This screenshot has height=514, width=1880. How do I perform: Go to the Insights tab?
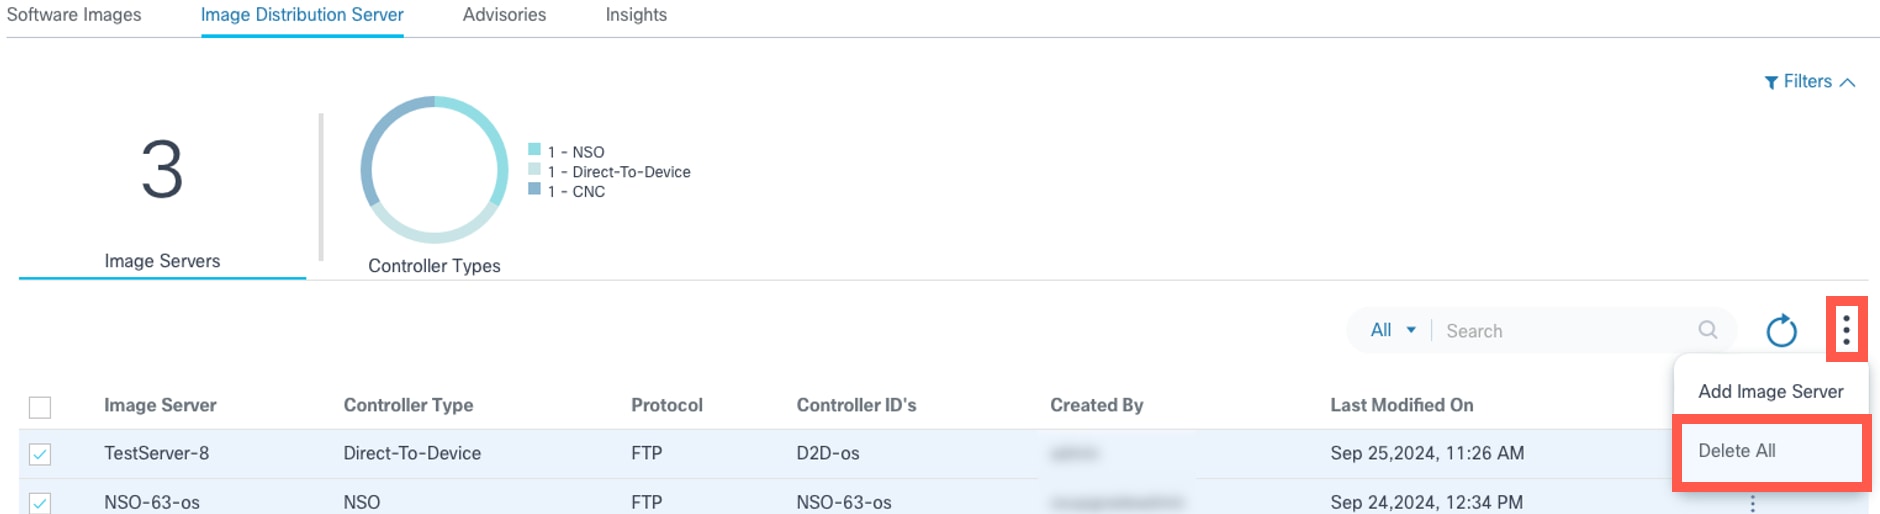[x=636, y=15]
